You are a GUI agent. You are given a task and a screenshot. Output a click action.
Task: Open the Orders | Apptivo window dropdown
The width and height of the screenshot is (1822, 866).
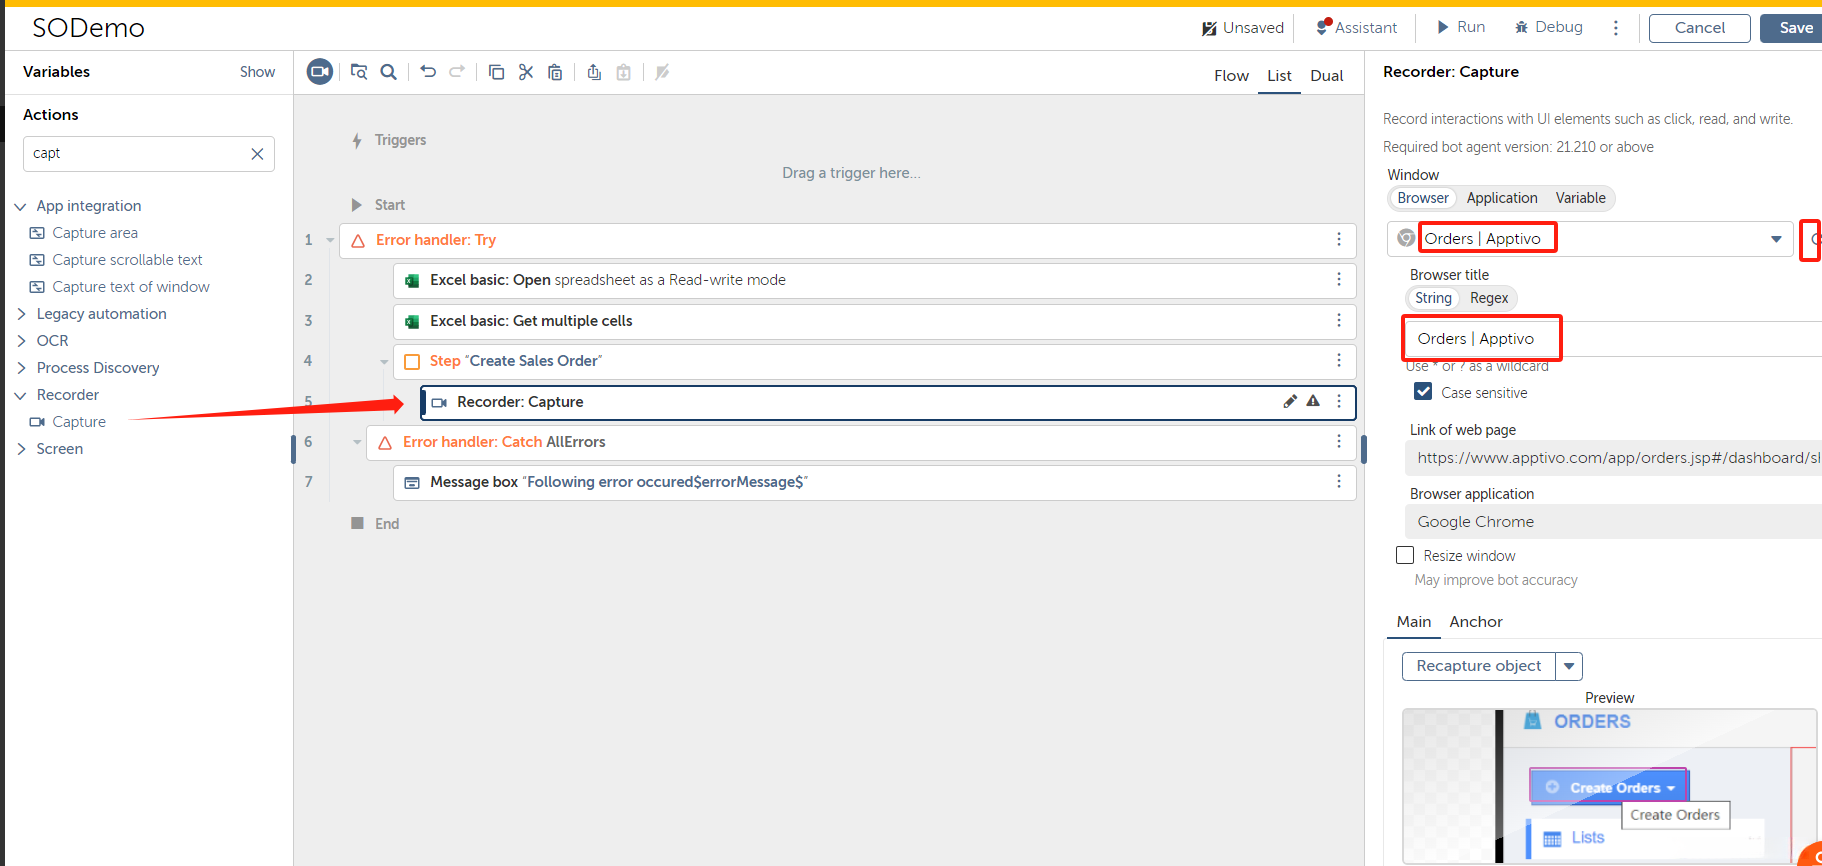click(1776, 239)
